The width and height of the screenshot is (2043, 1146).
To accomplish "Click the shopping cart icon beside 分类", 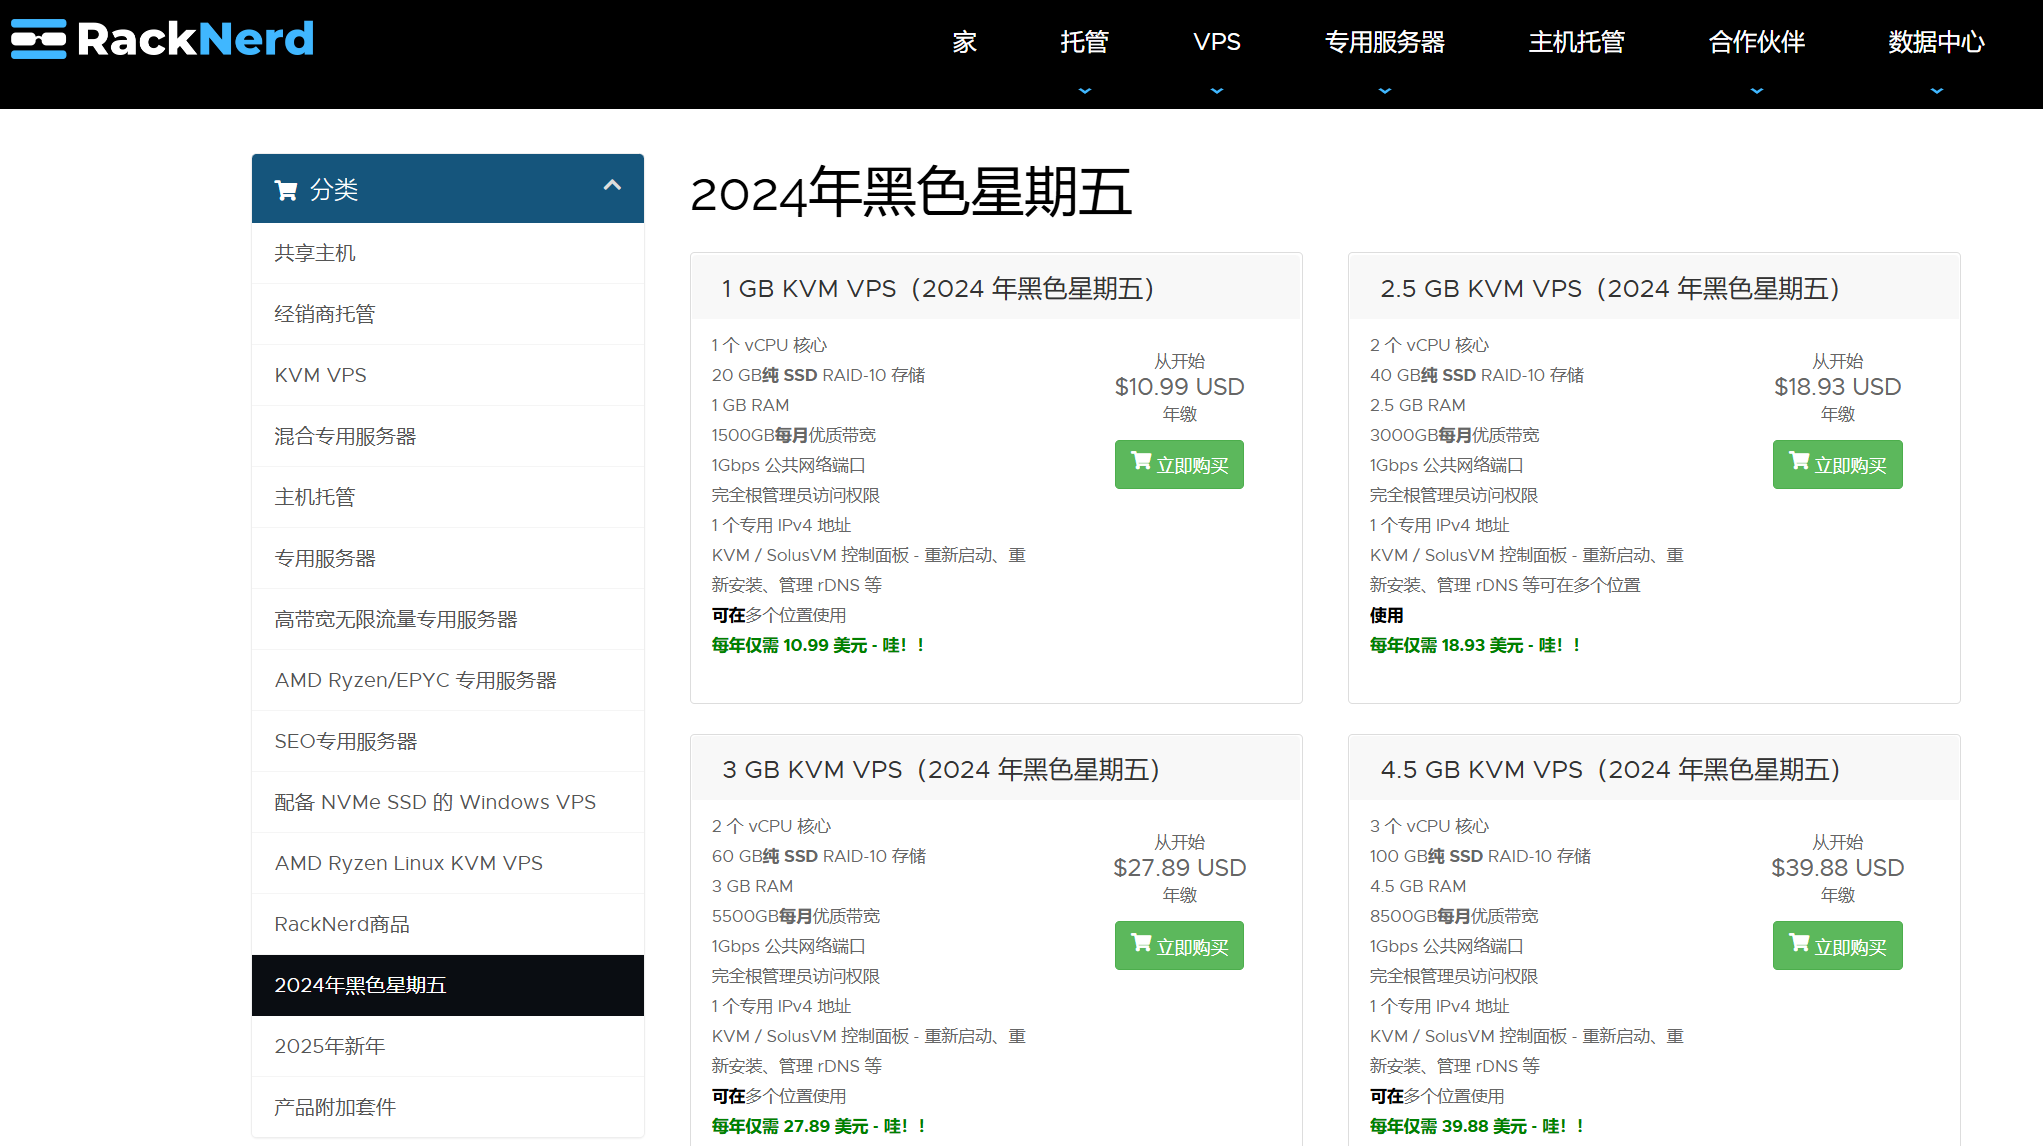I will click(287, 189).
